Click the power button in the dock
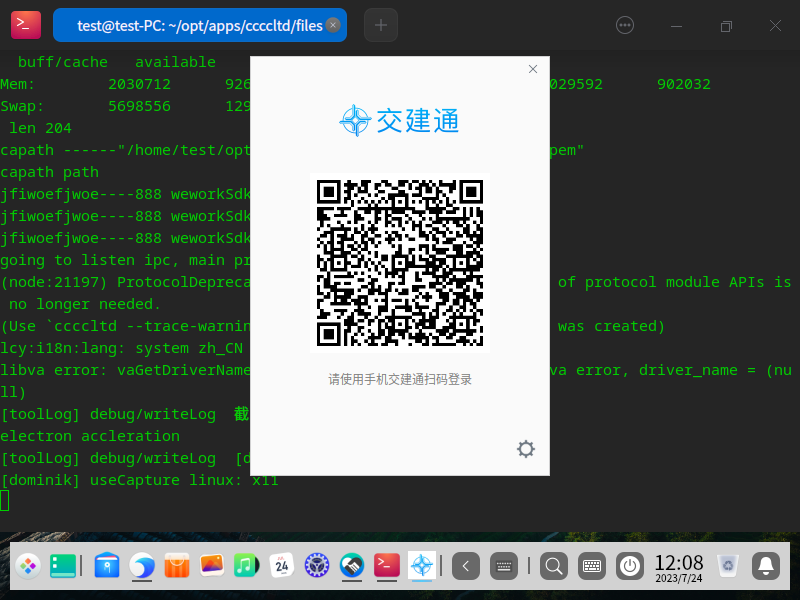Viewport: 800px width, 600px height. pos(630,566)
